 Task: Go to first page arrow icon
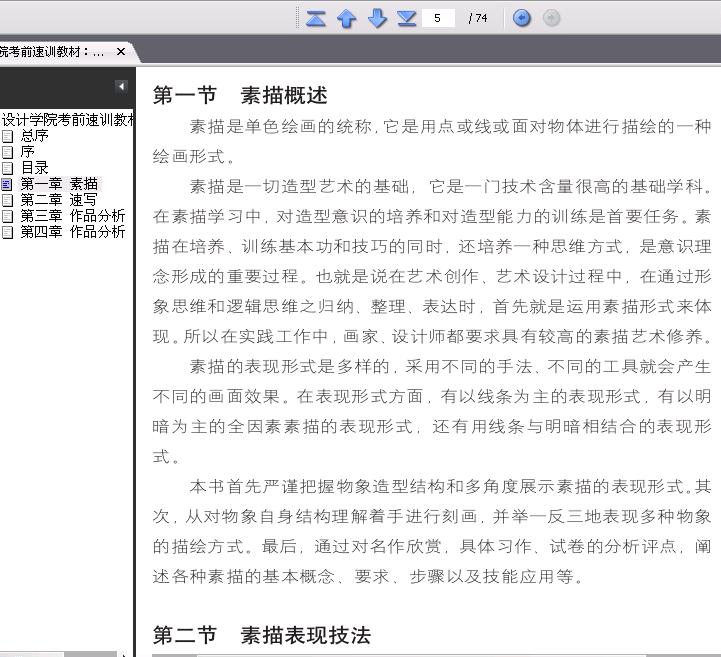tap(315, 18)
